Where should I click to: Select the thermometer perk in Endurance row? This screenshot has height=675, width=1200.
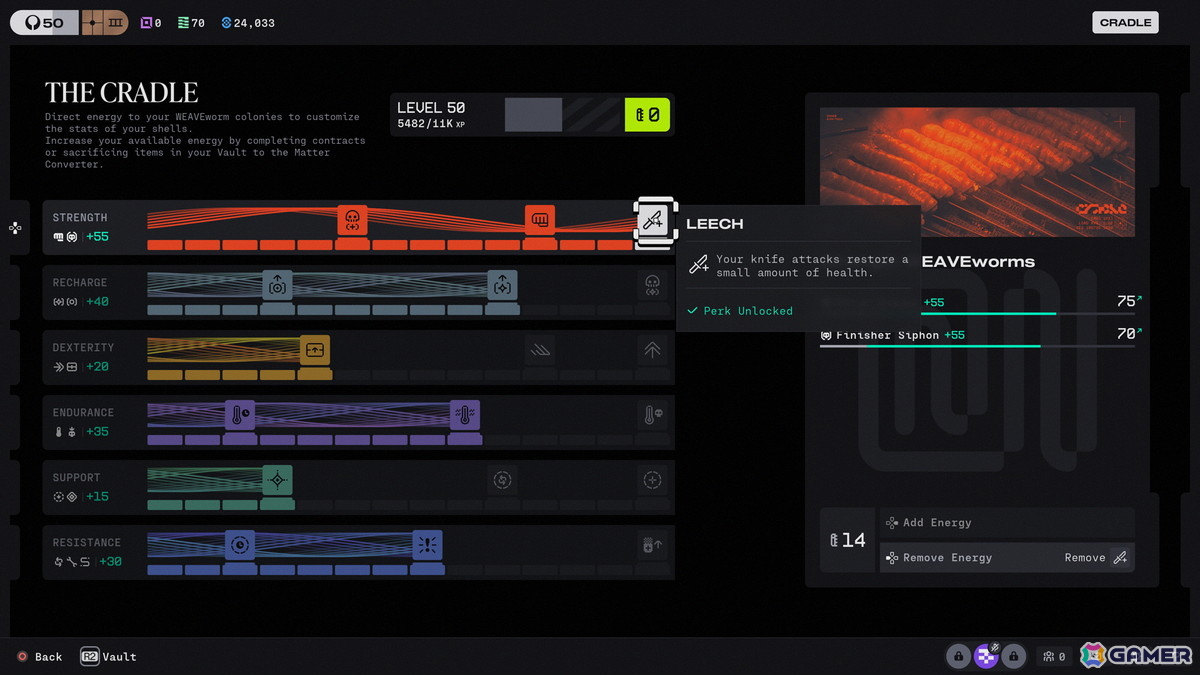click(x=240, y=415)
